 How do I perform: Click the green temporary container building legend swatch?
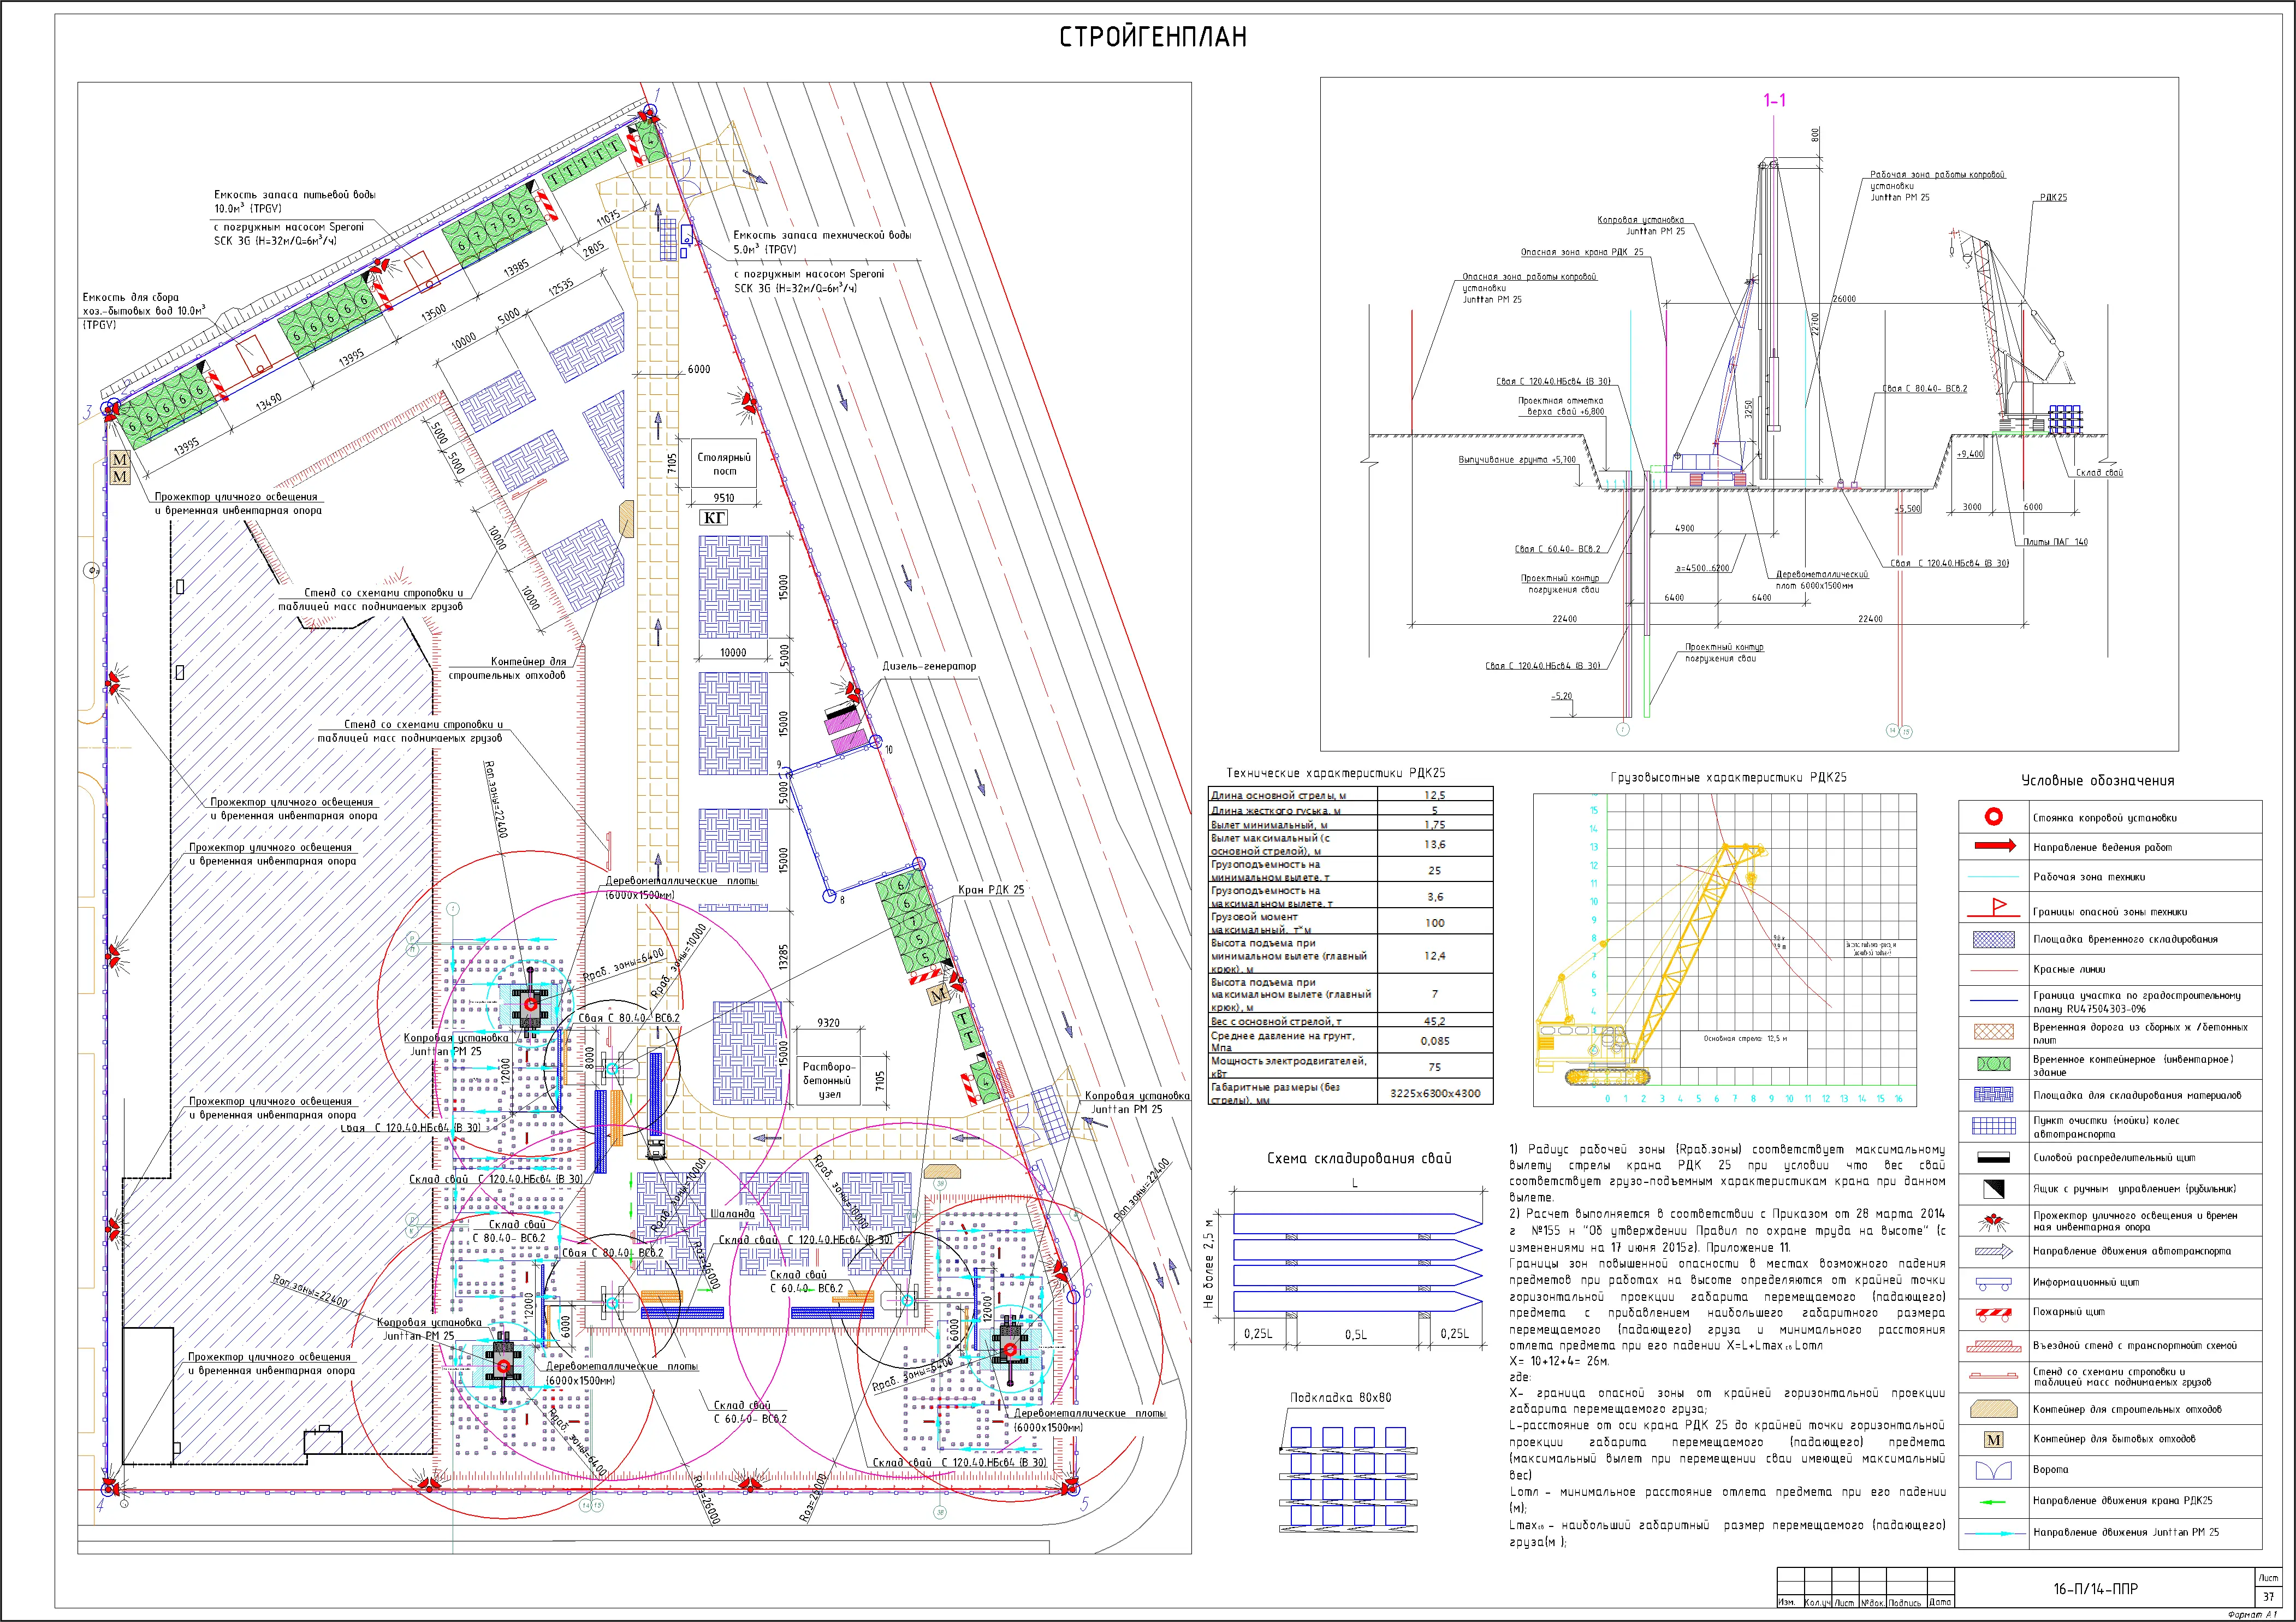[x=1993, y=1064]
